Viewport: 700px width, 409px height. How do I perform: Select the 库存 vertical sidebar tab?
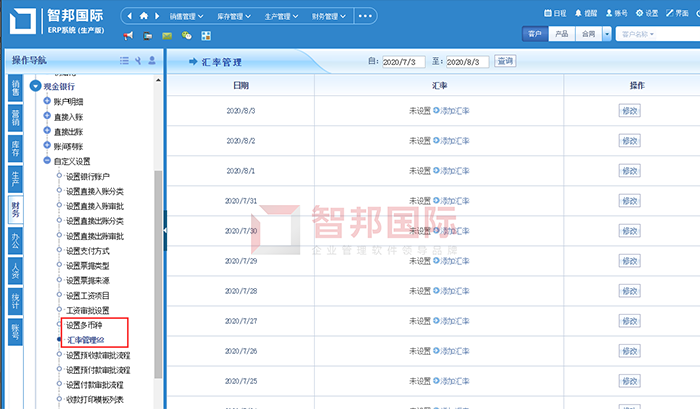click(15, 150)
